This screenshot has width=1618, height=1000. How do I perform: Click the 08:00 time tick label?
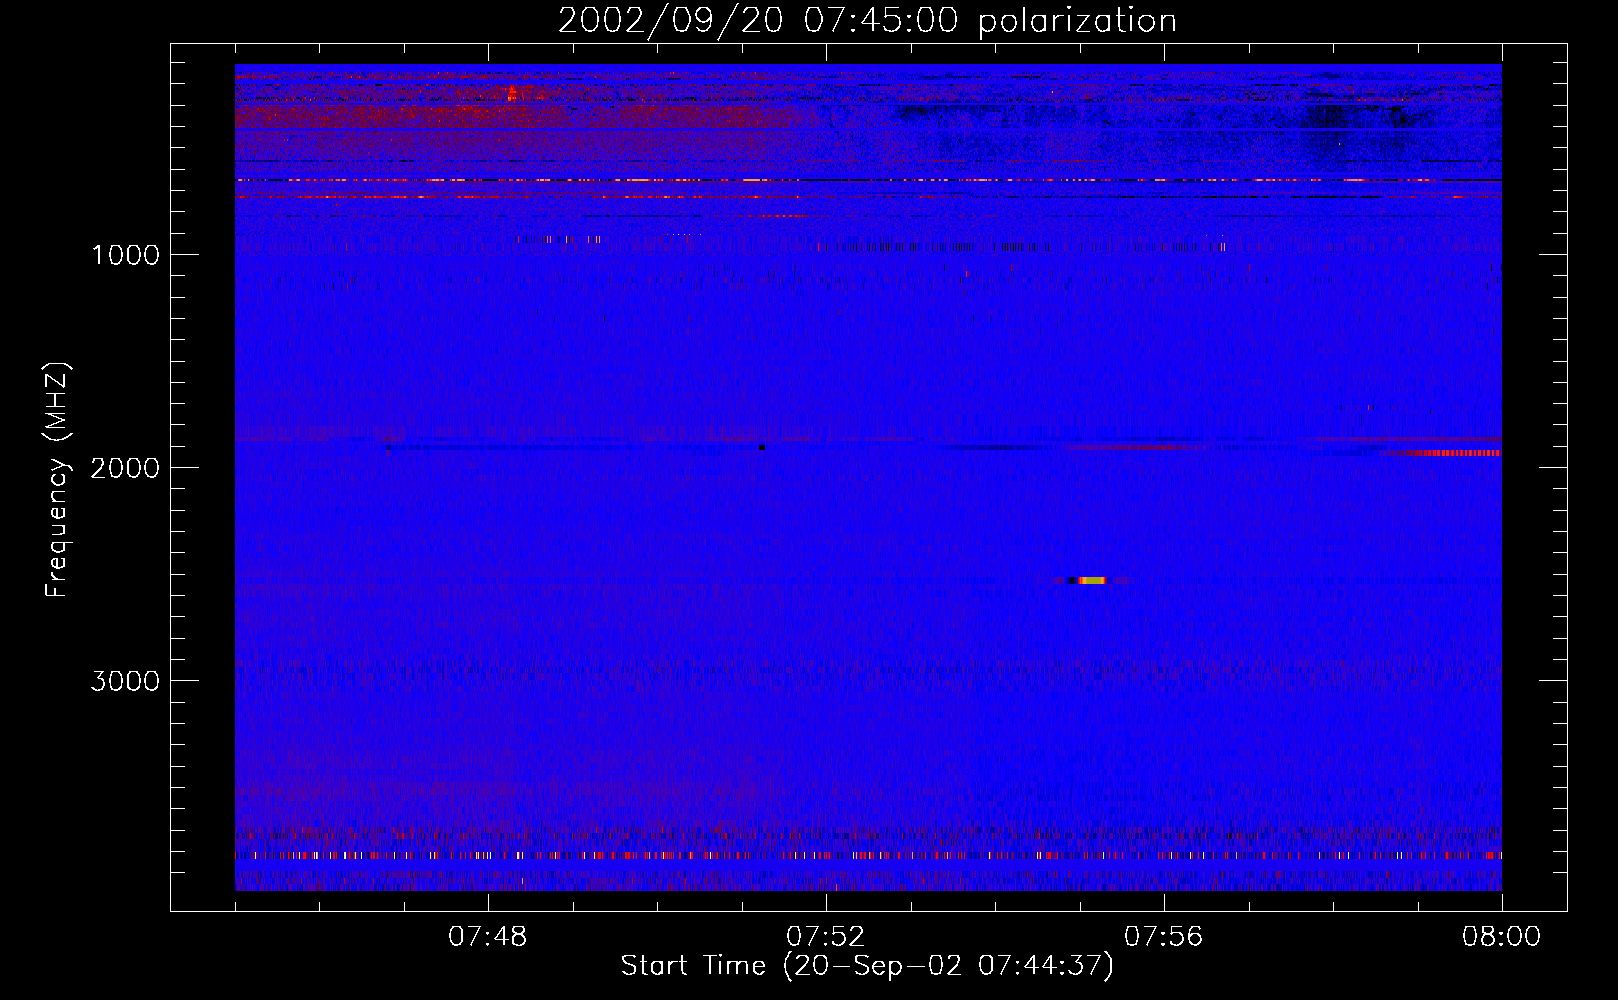(1501, 937)
